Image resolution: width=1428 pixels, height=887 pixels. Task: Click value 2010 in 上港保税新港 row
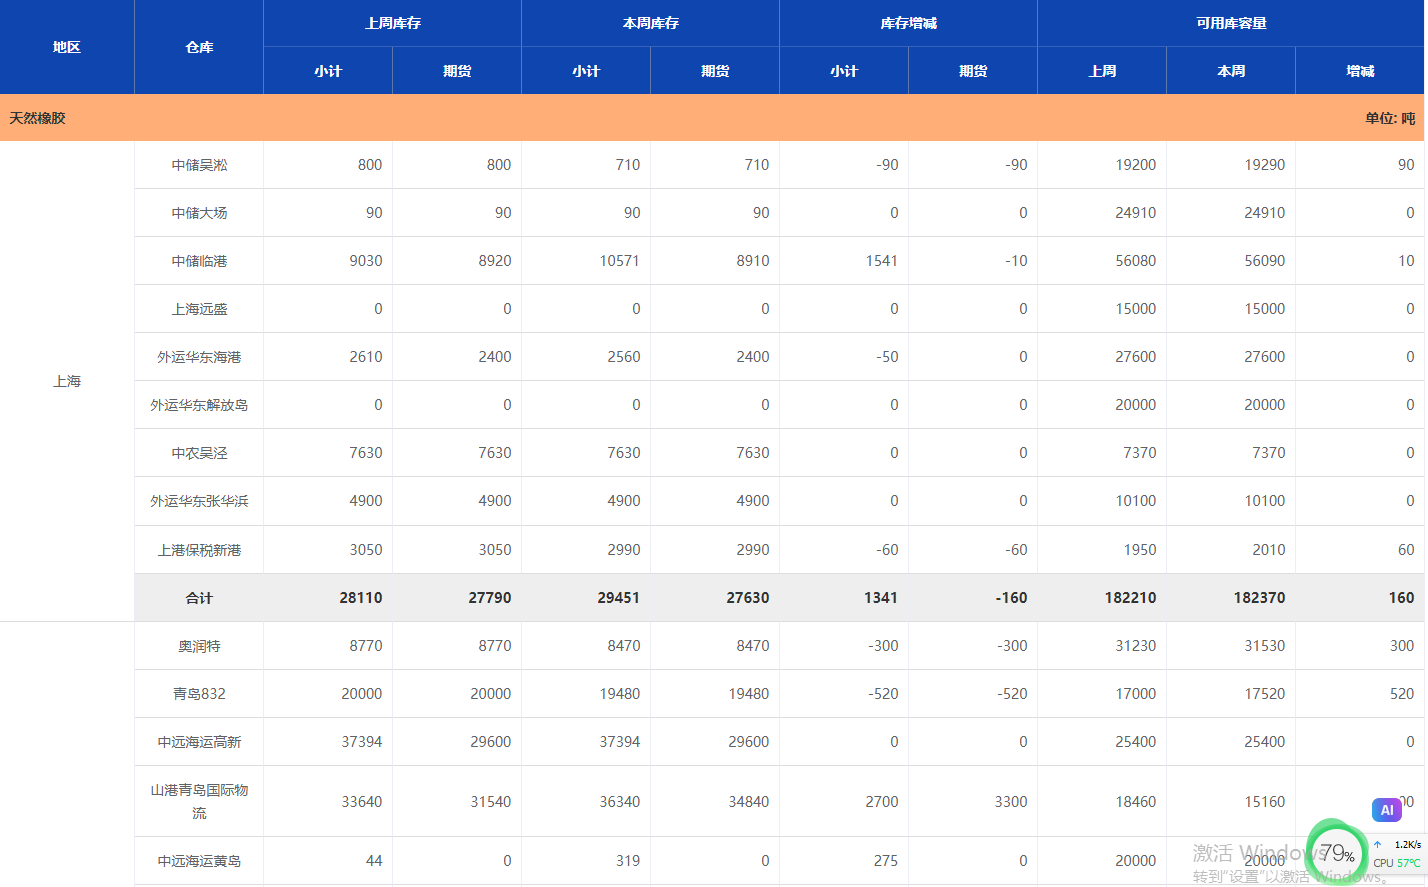tap(1268, 550)
